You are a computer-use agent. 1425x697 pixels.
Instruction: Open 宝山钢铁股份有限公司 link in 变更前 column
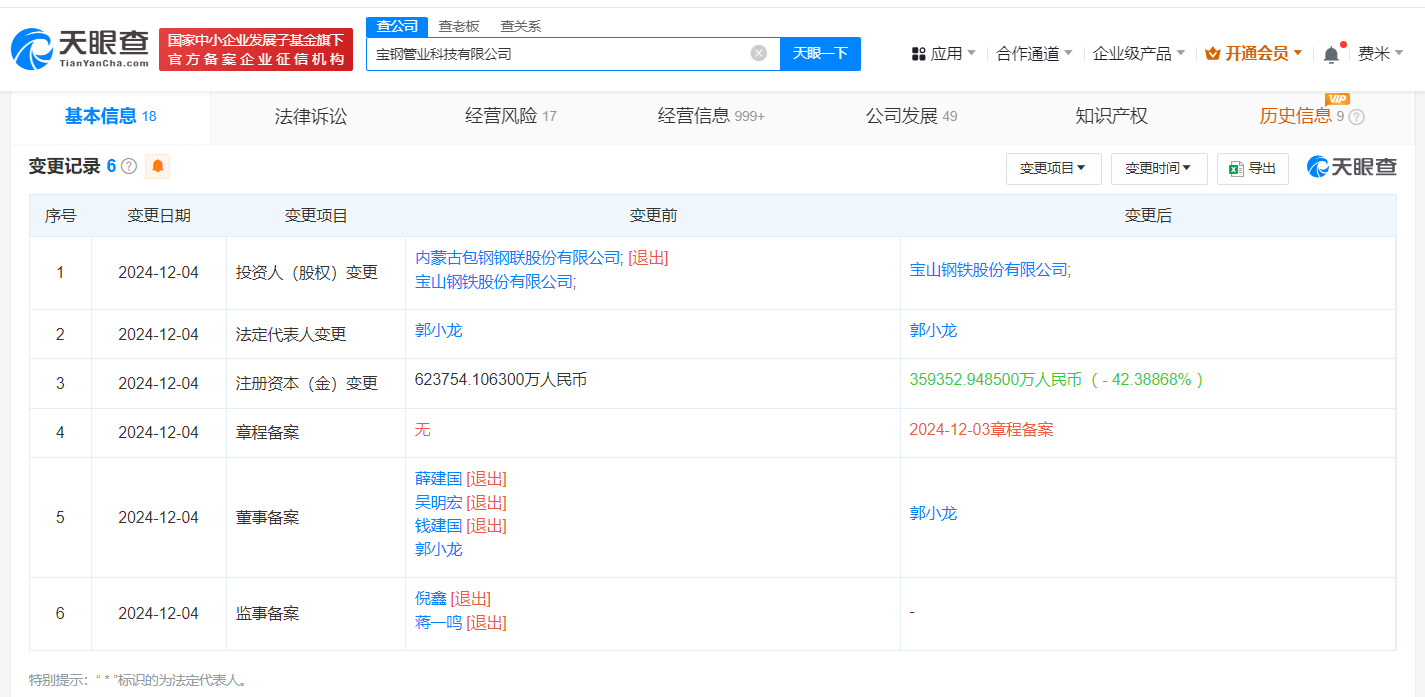pos(494,282)
